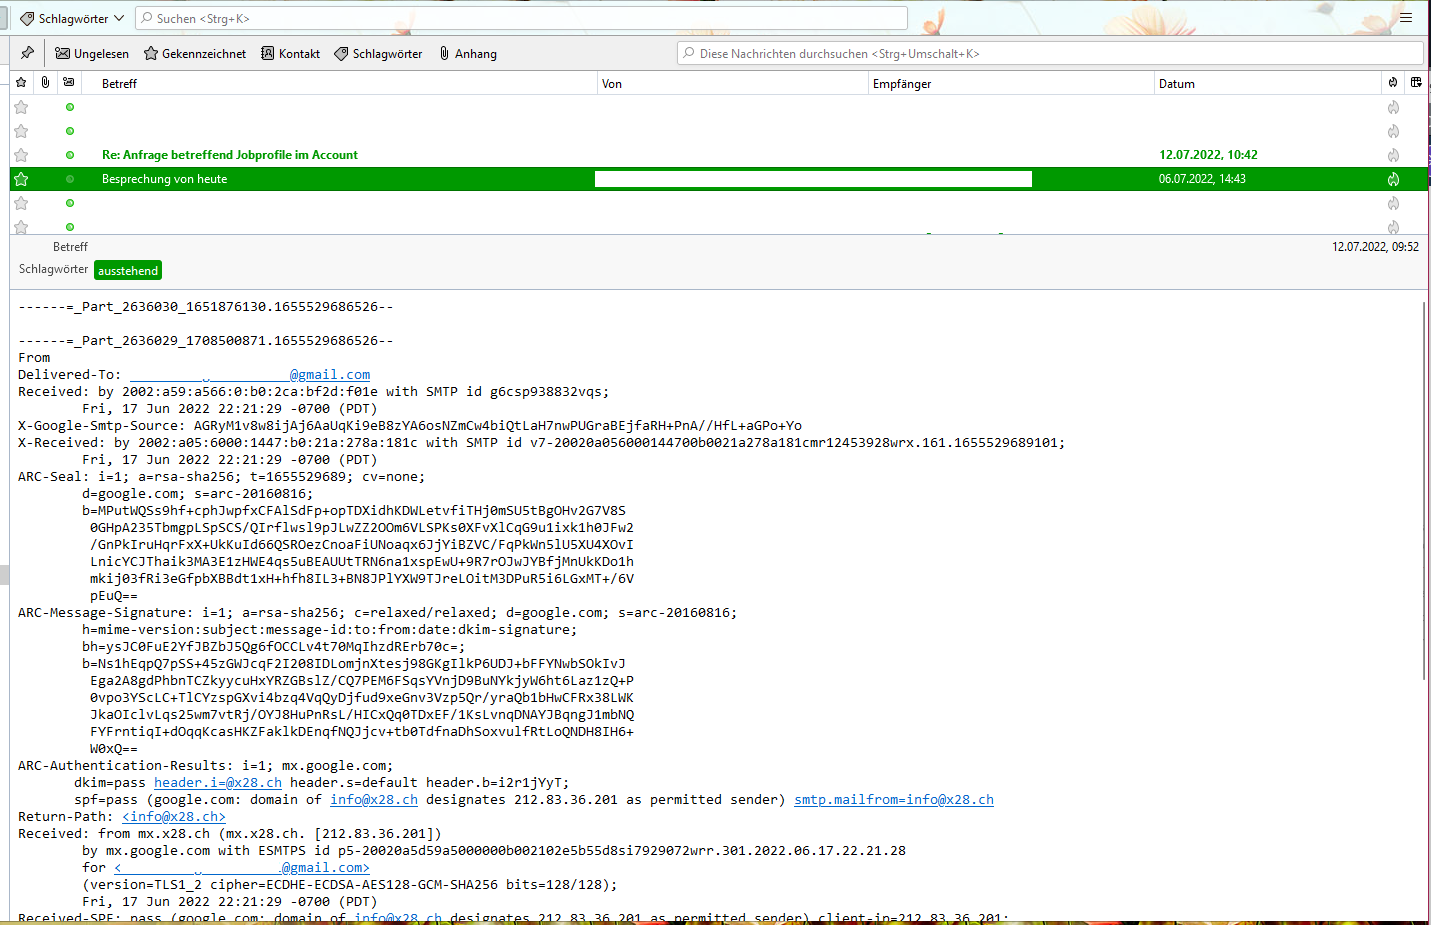1431x925 pixels.
Task: Sort by the star column header
Action: coord(21,83)
